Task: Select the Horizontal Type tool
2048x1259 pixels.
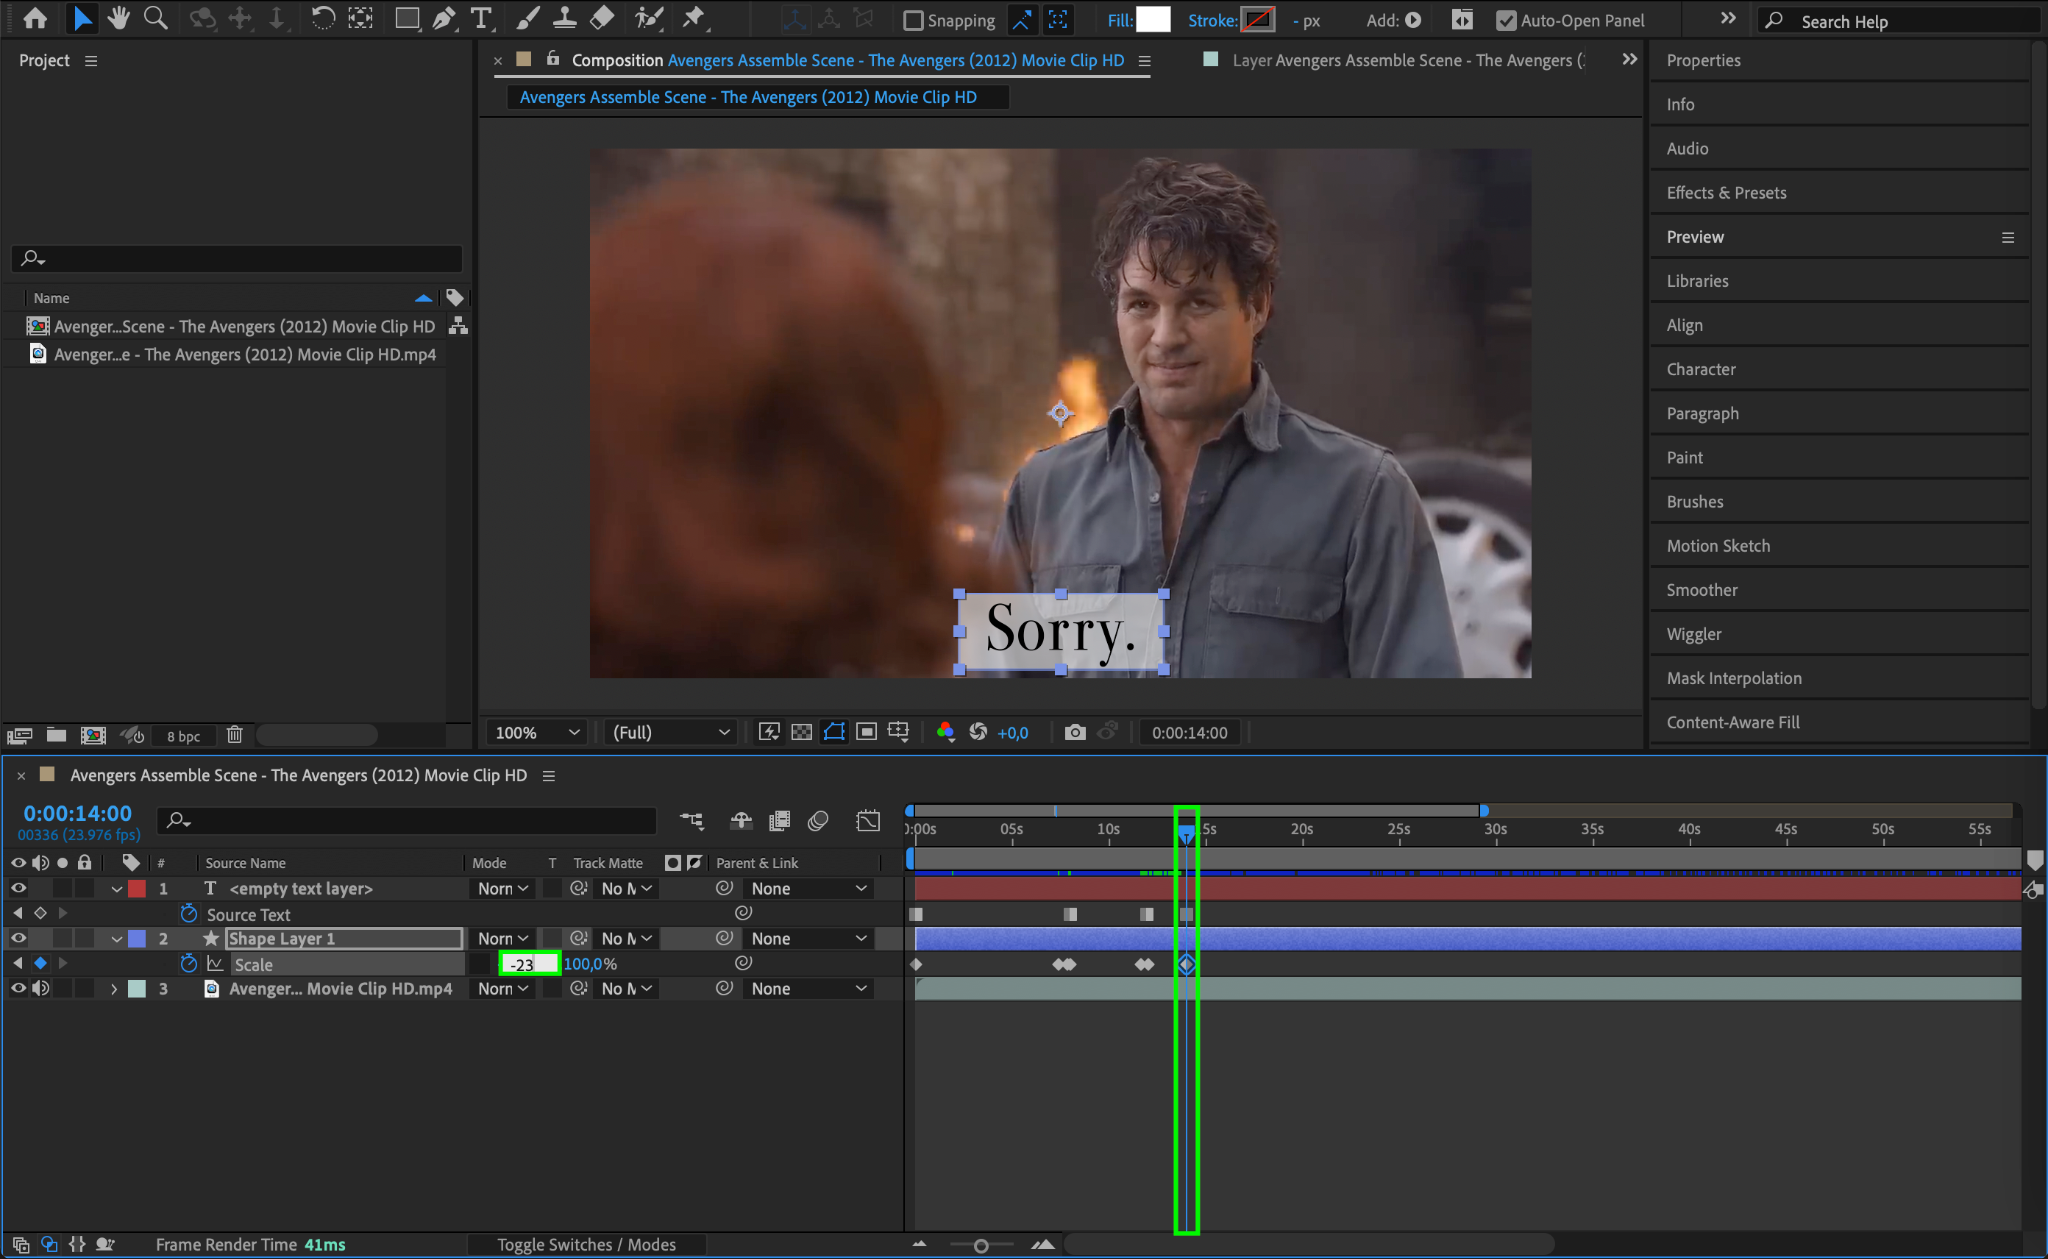Action: (x=481, y=18)
